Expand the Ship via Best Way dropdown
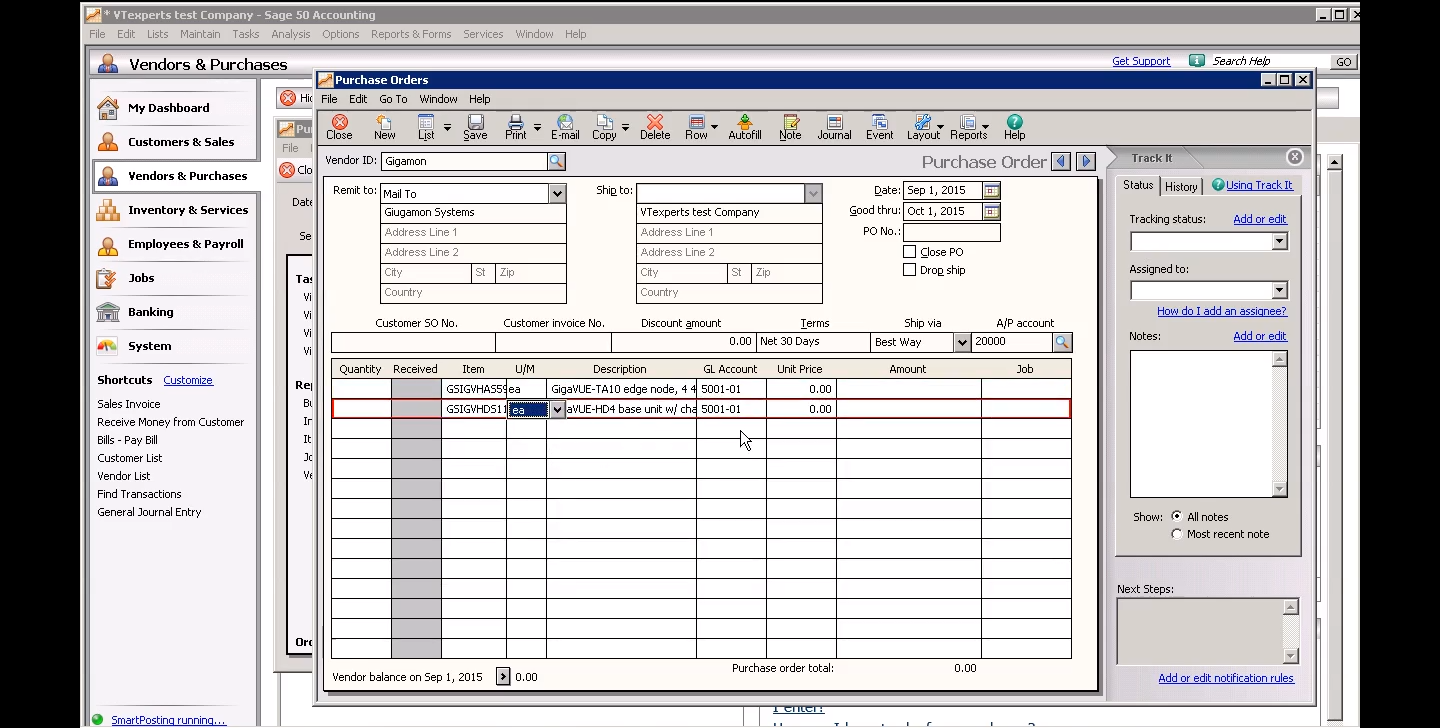The width and height of the screenshot is (1440, 728). (x=962, y=342)
